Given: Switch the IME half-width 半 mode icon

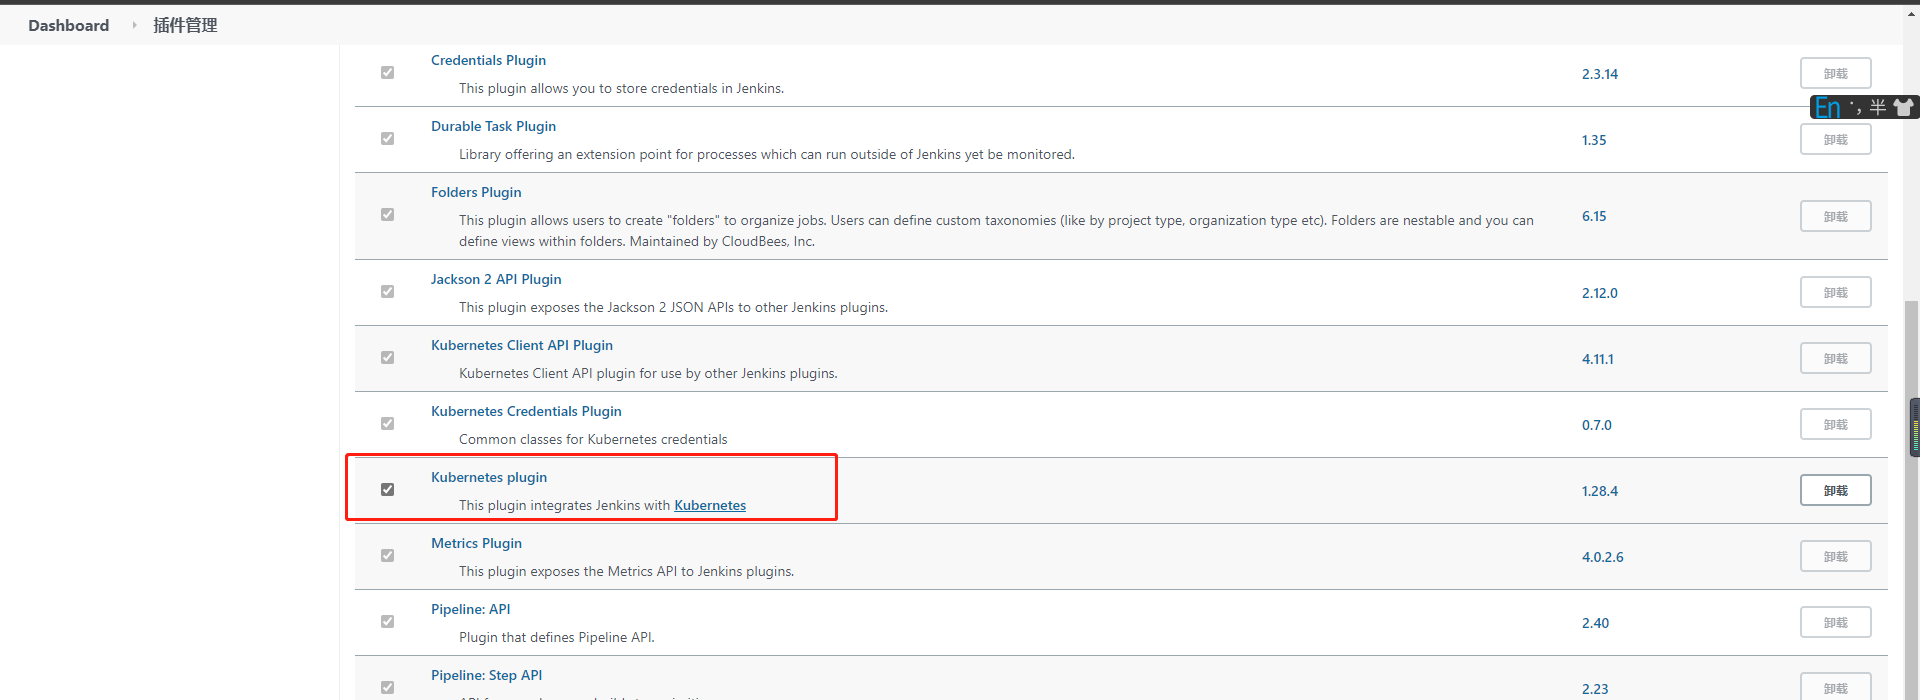Looking at the screenshot, I should (1878, 107).
